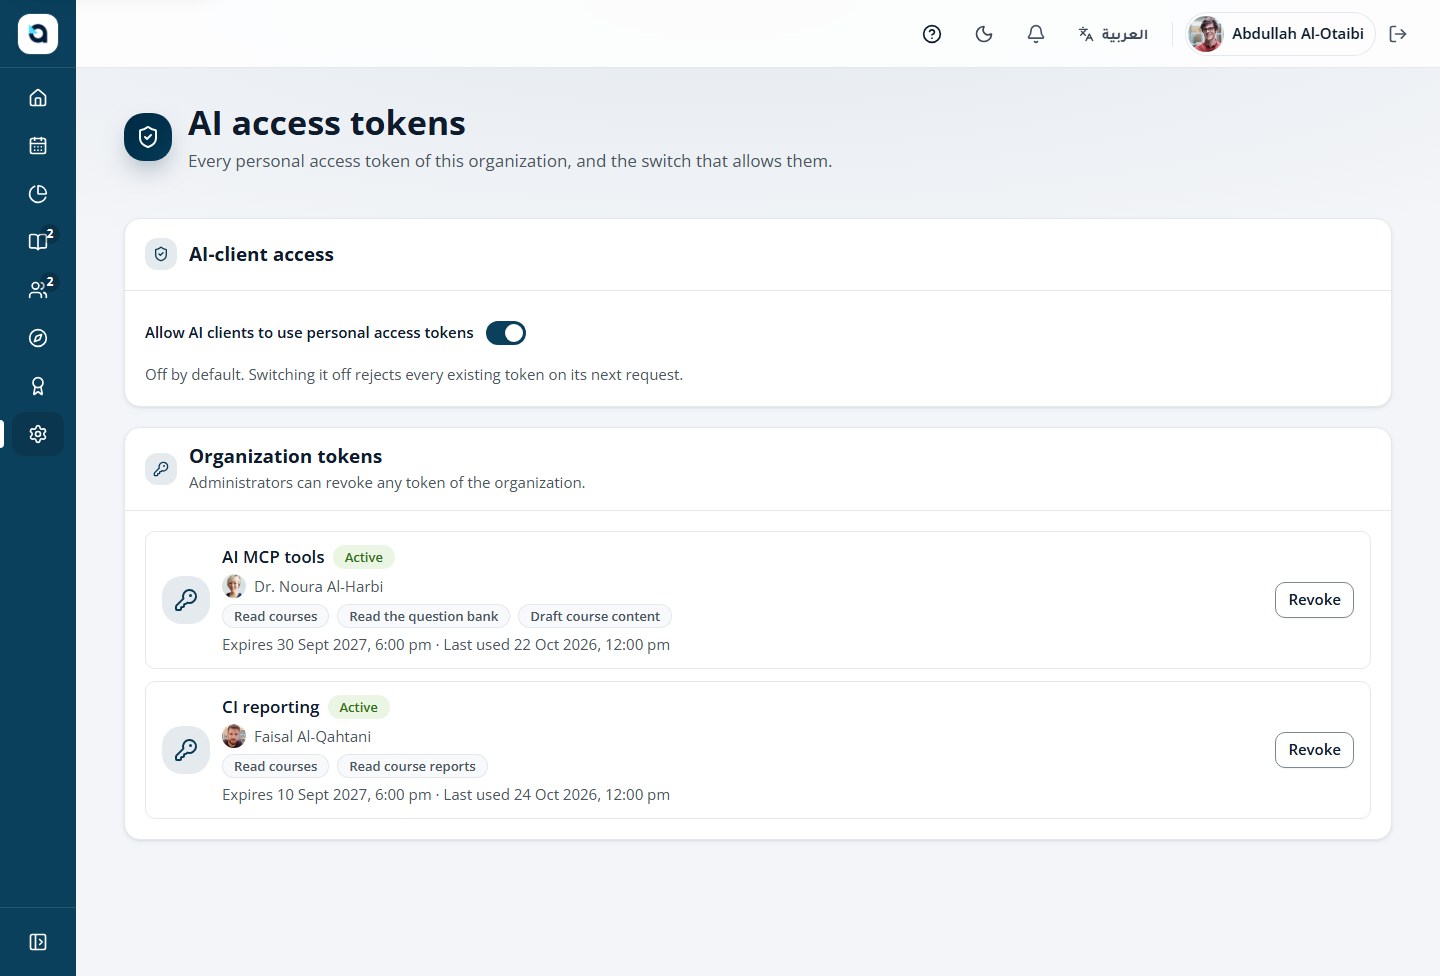The height and width of the screenshot is (976, 1440).
Task: Click Faisal Al-Qahtani name
Action: [312, 736]
